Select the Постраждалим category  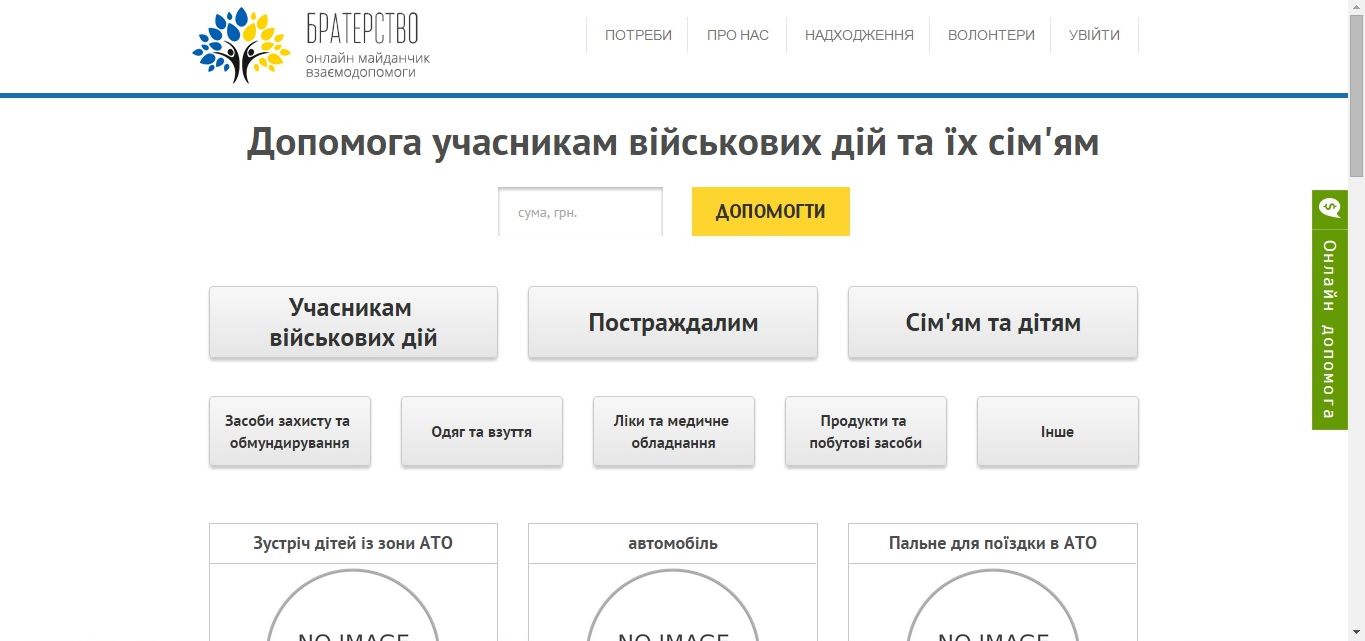click(x=672, y=322)
